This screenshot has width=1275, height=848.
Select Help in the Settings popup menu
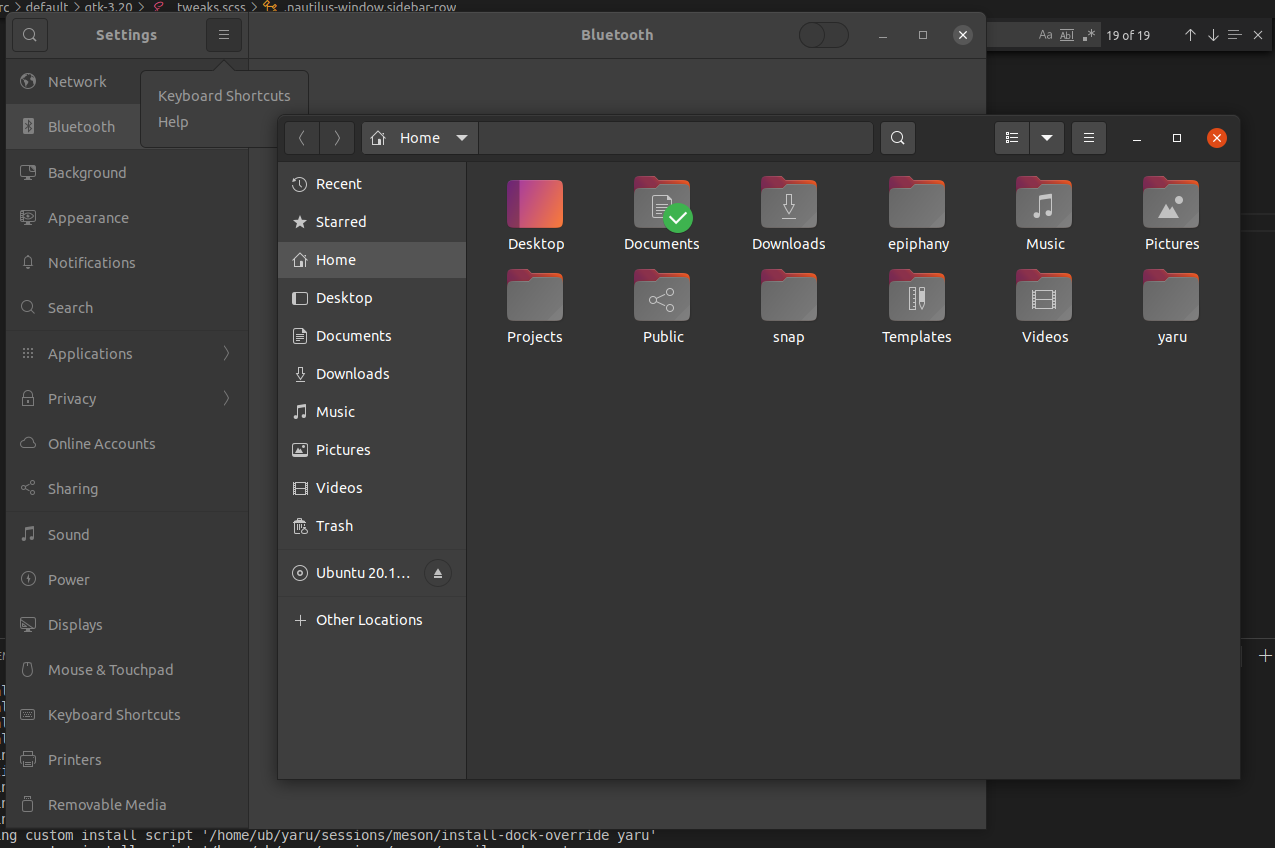click(173, 122)
